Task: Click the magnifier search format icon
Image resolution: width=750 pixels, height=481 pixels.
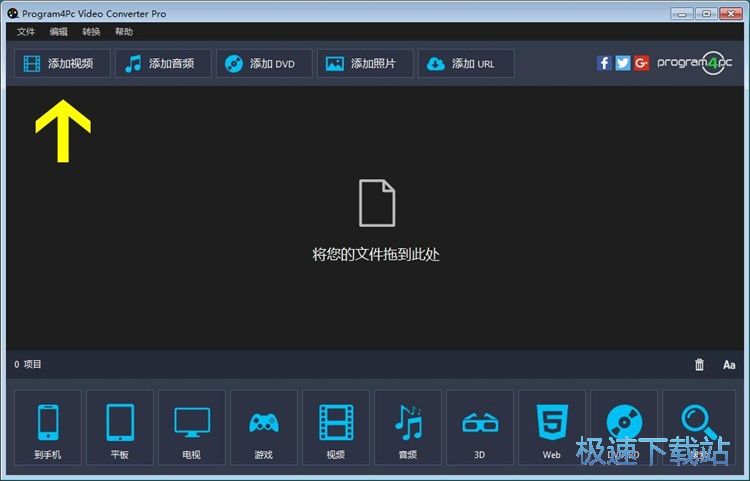Action: pyautogui.click(x=699, y=427)
